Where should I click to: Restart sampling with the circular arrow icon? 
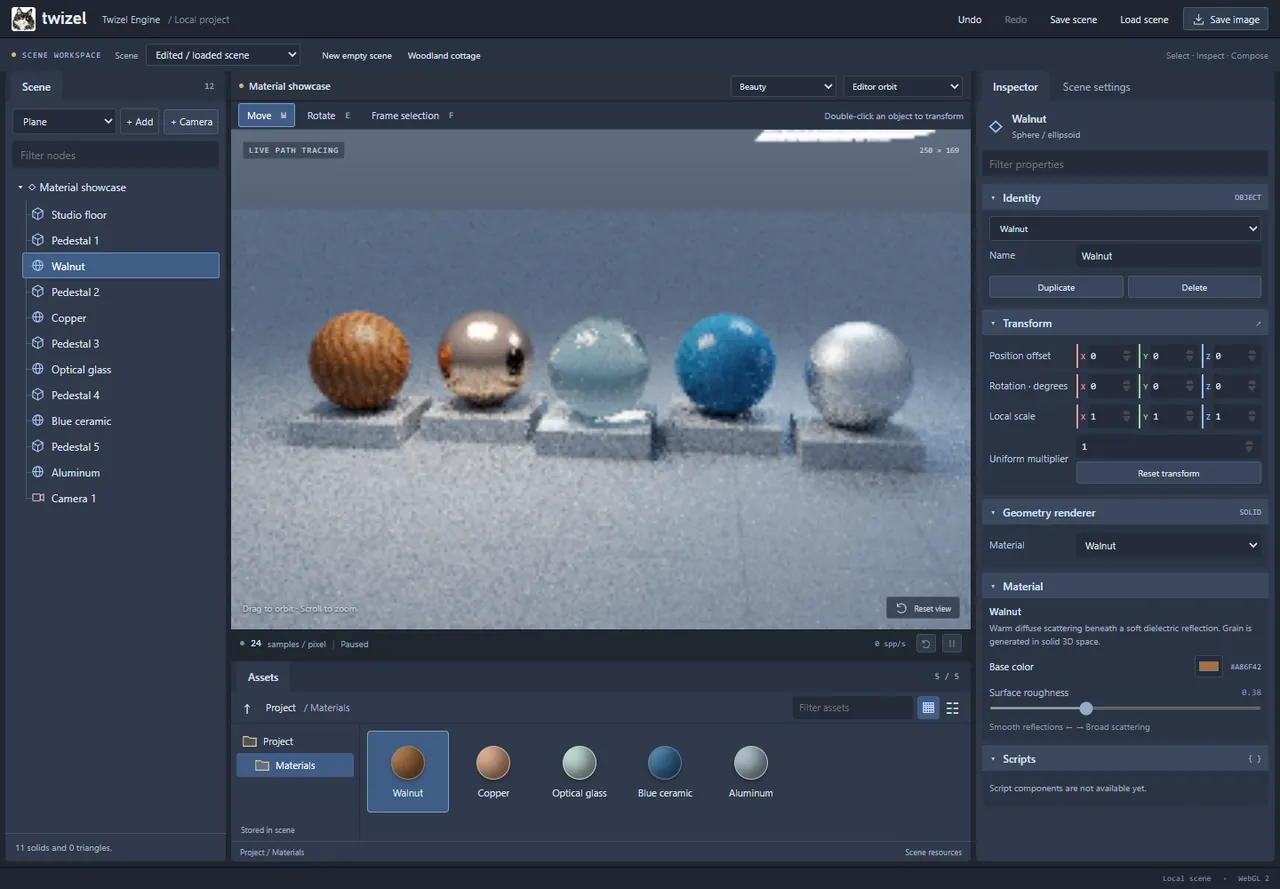click(x=926, y=644)
